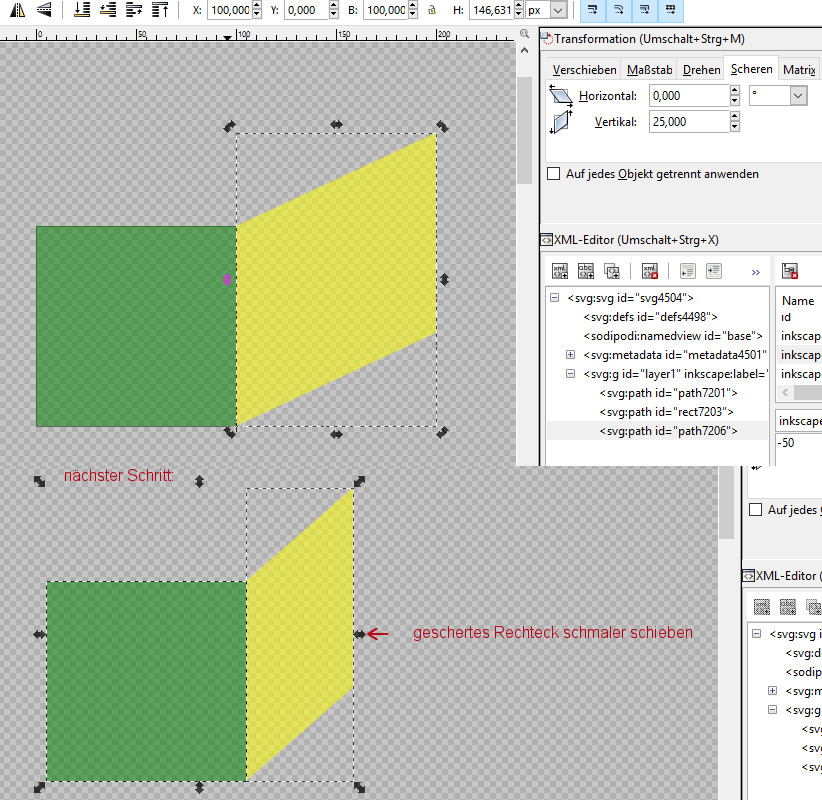Select the svg:path path7201 node
Image resolution: width=822 pixels, height=800 pixels.
[668, 393]
